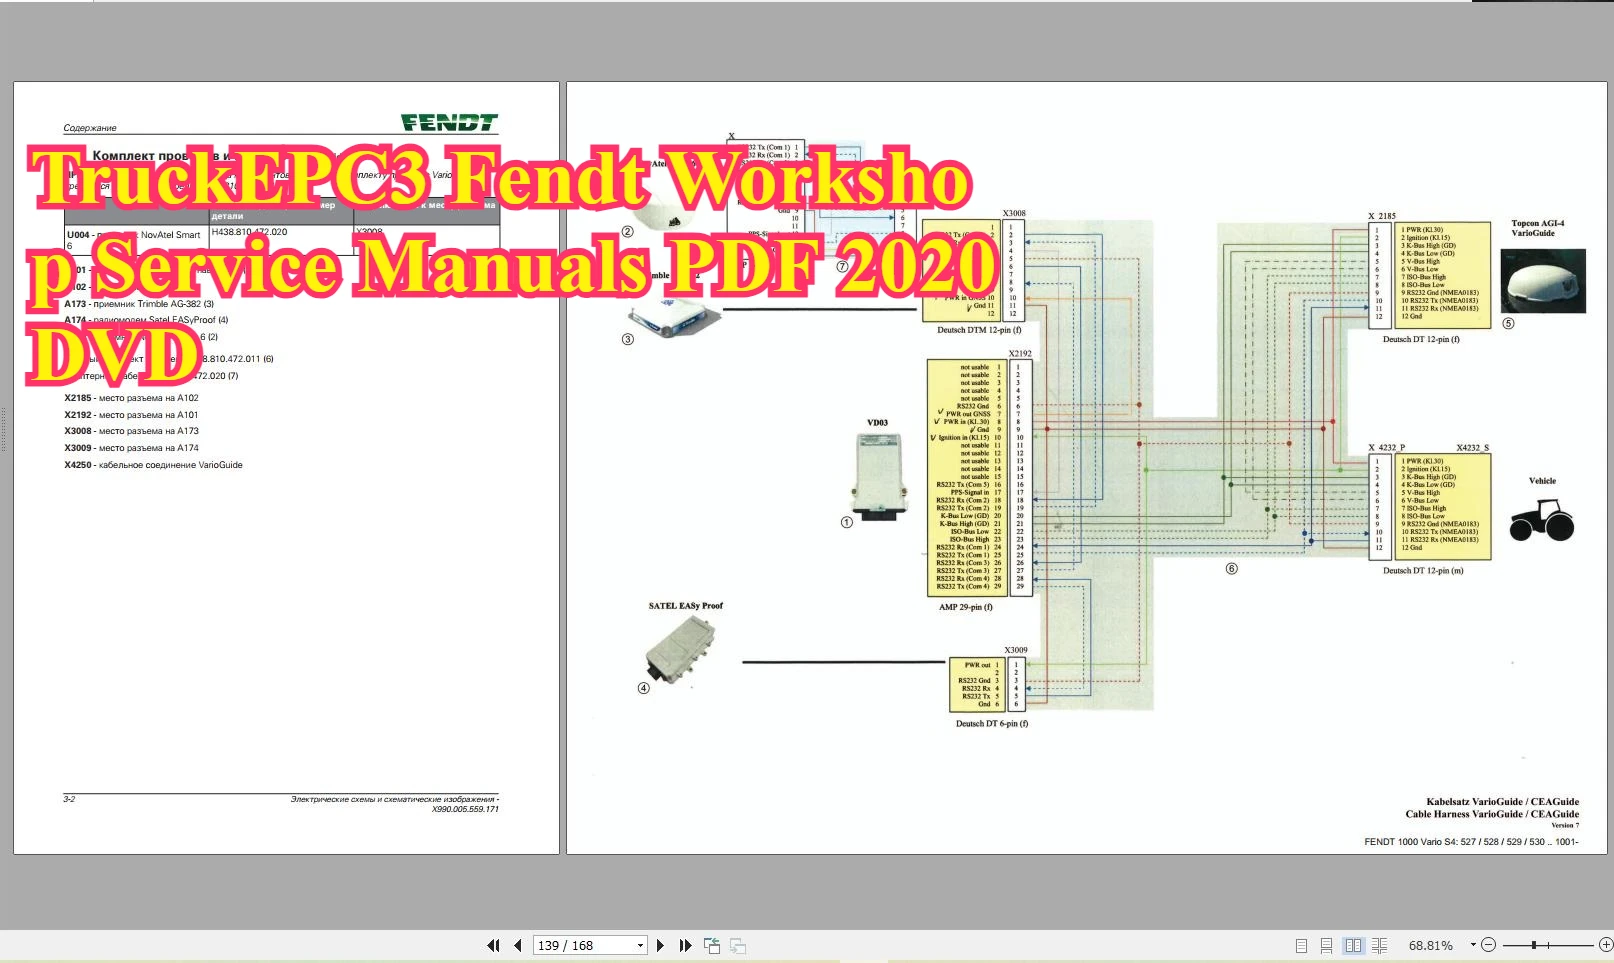Go forward to the next view
Viewport: 1614px width, 963px height.
pos(738,945)
